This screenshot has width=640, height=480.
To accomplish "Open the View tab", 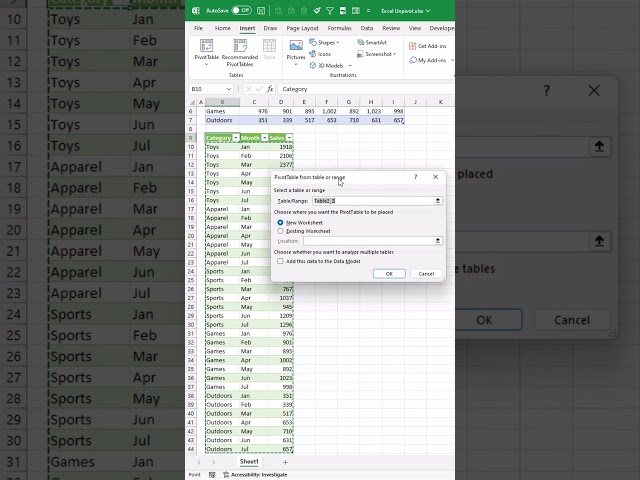I will click(x=415, y=28).
